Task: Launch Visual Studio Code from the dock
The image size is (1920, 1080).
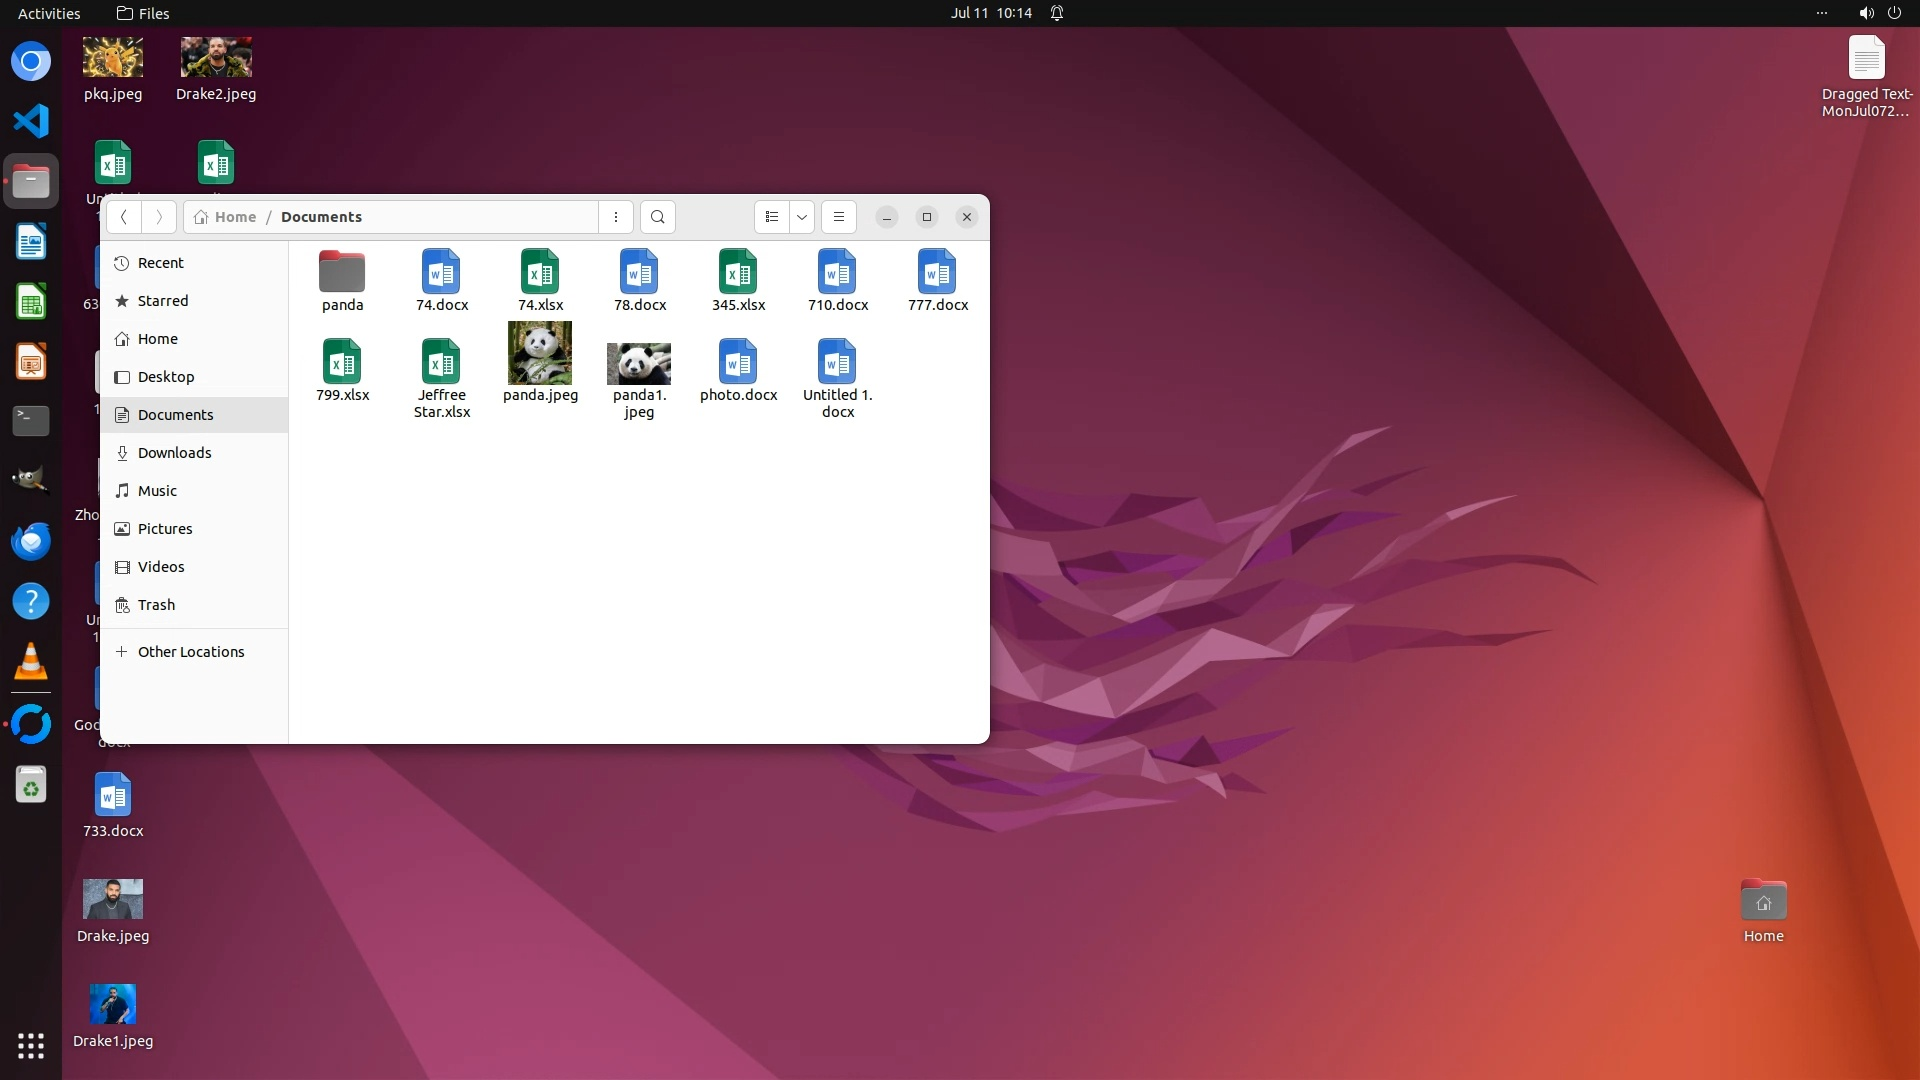Action: click(31, 121)
